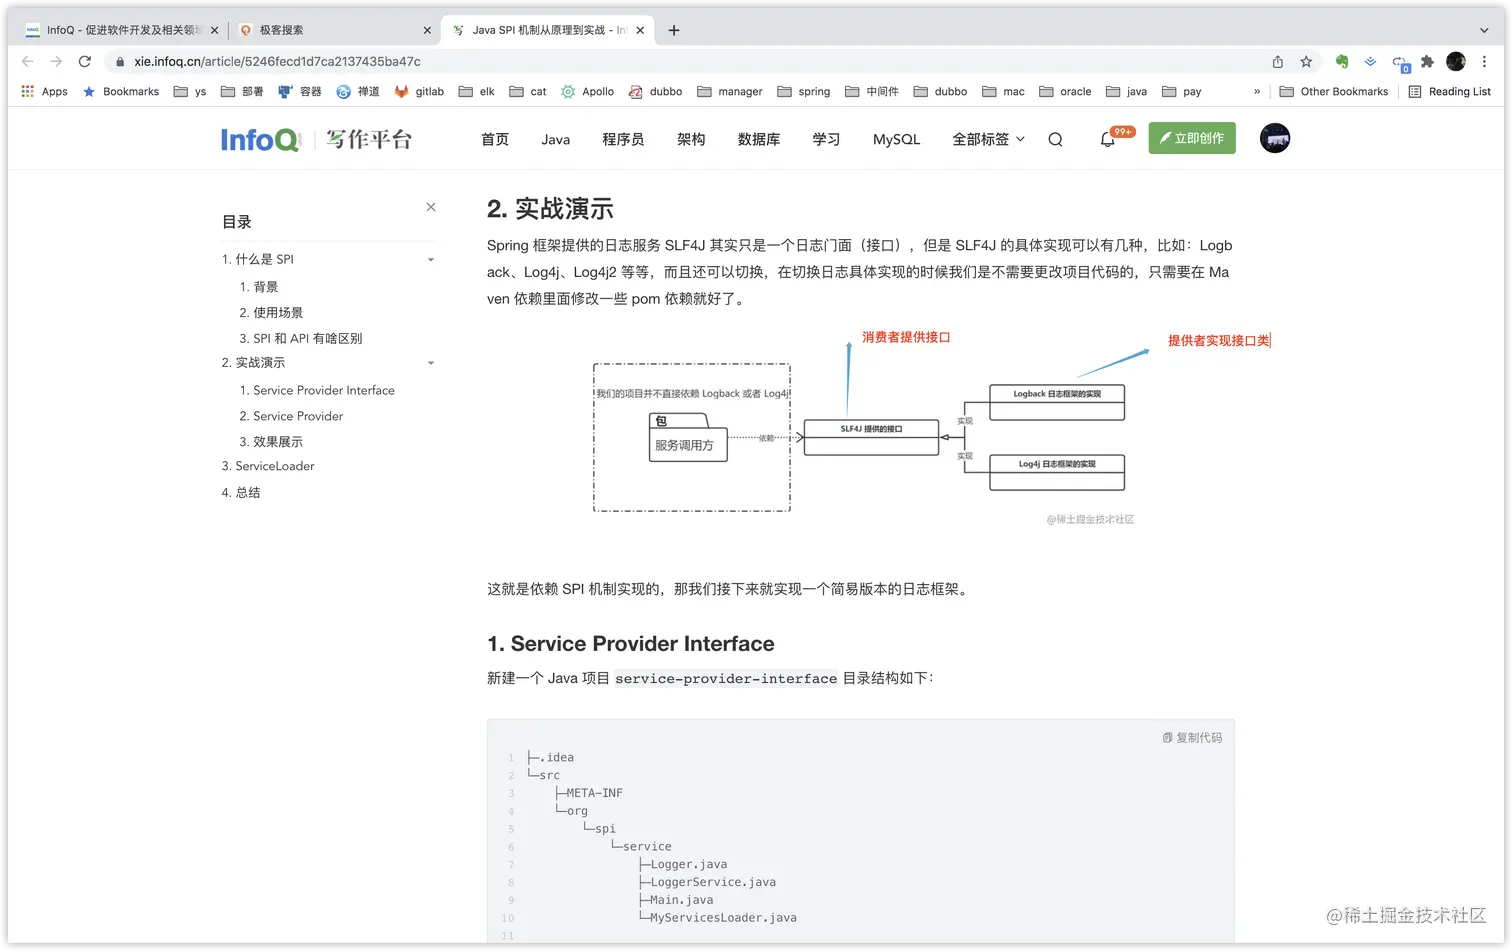The image size is (1512, 951).
Task: Click the InfoQ logo
Action: (x=260, y=139)
